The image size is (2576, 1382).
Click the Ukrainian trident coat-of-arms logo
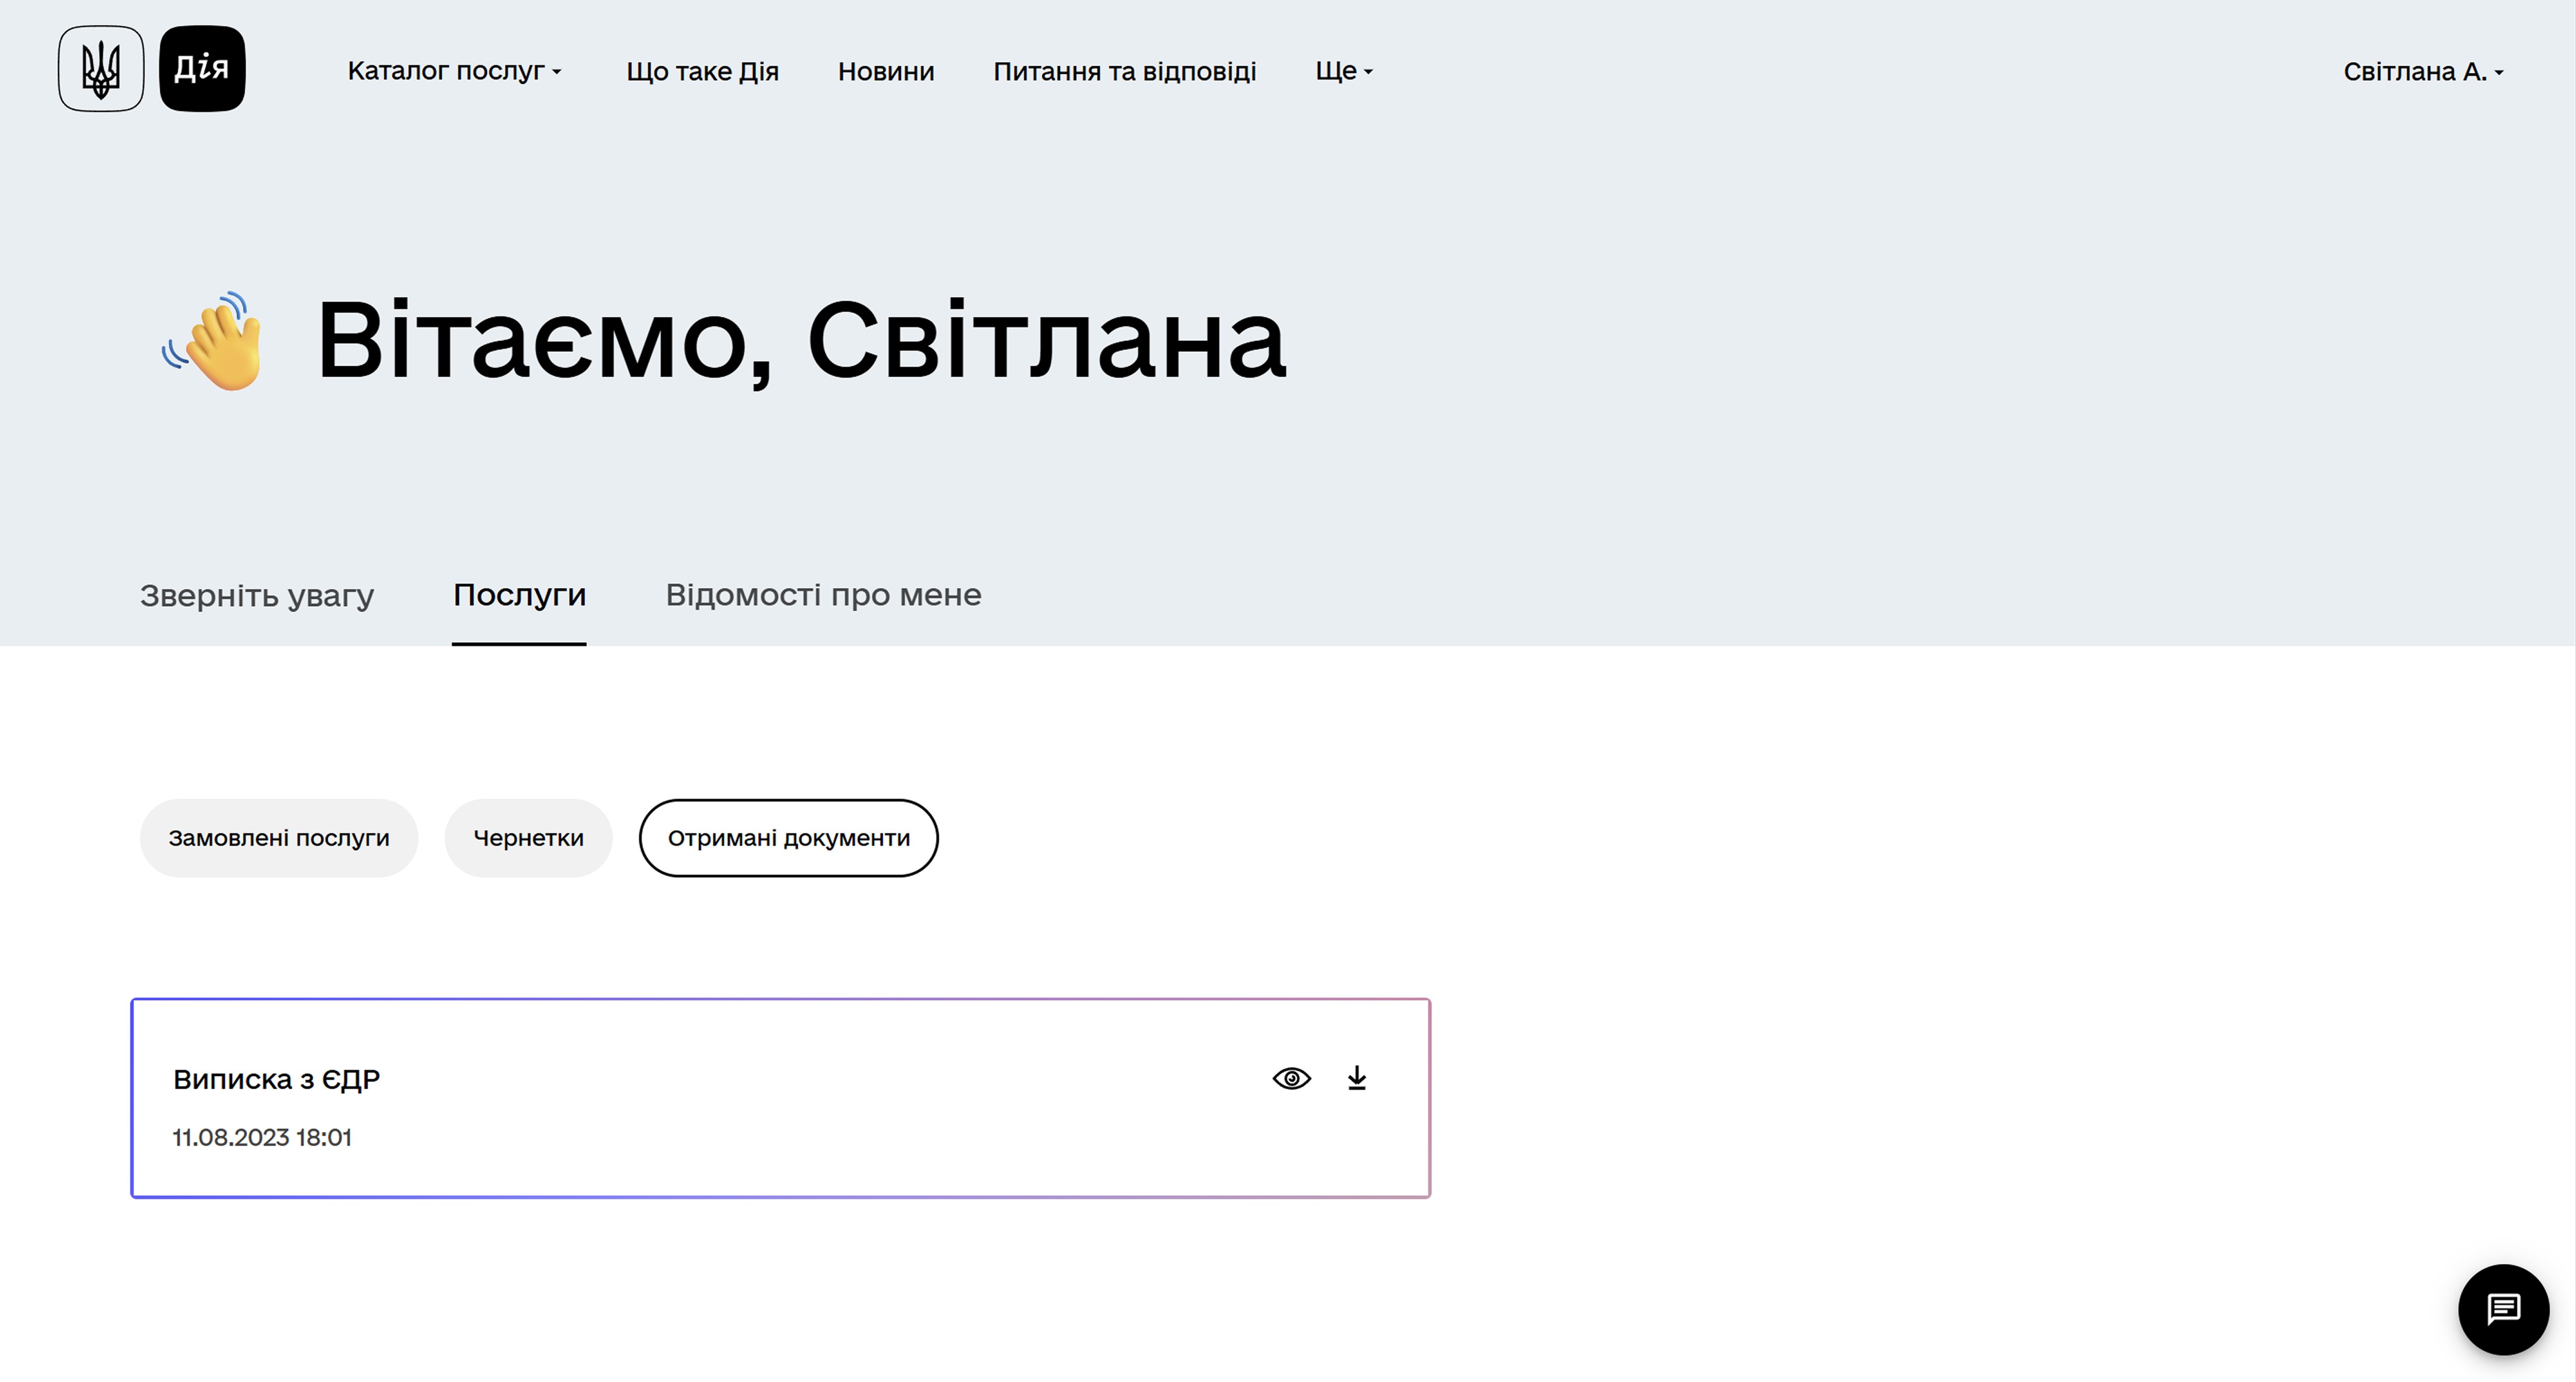(x=101, y=69)
